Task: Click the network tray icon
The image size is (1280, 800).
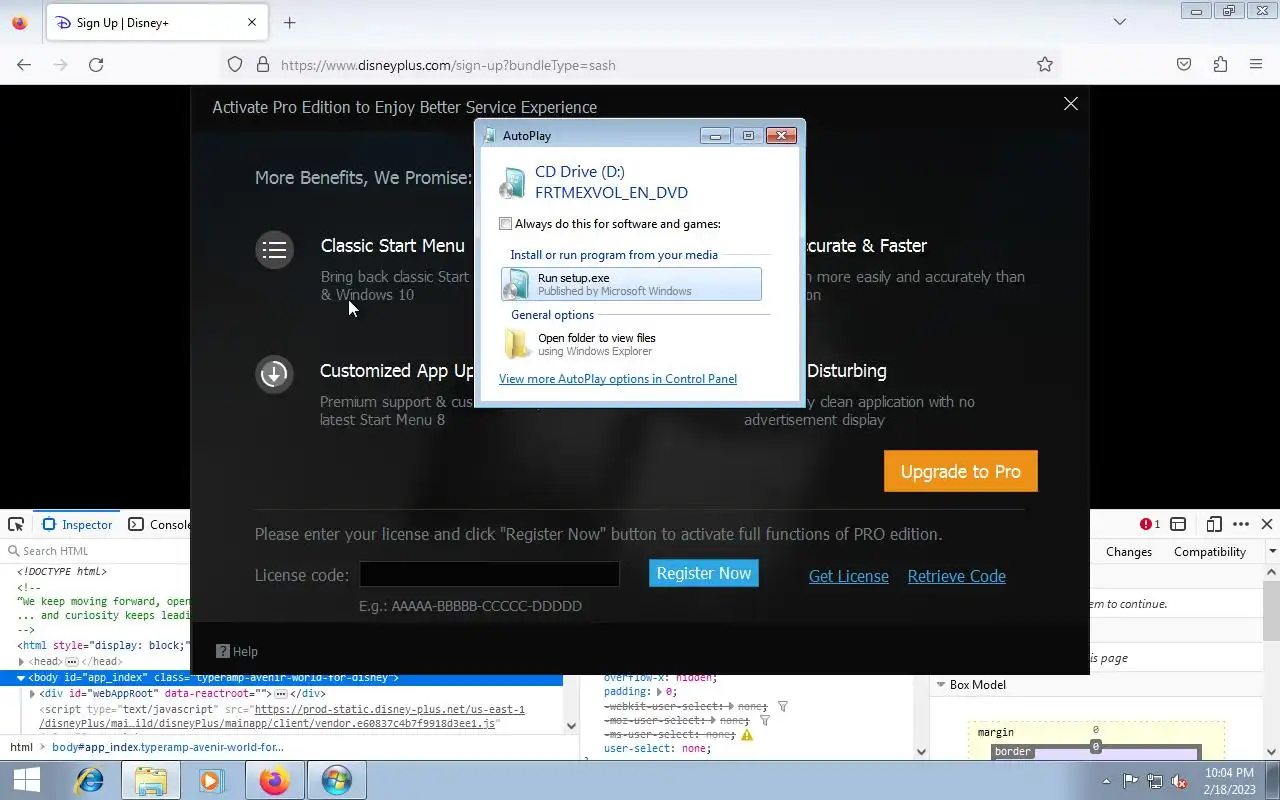Action: pyautogui.click(x=1155, y=781)
